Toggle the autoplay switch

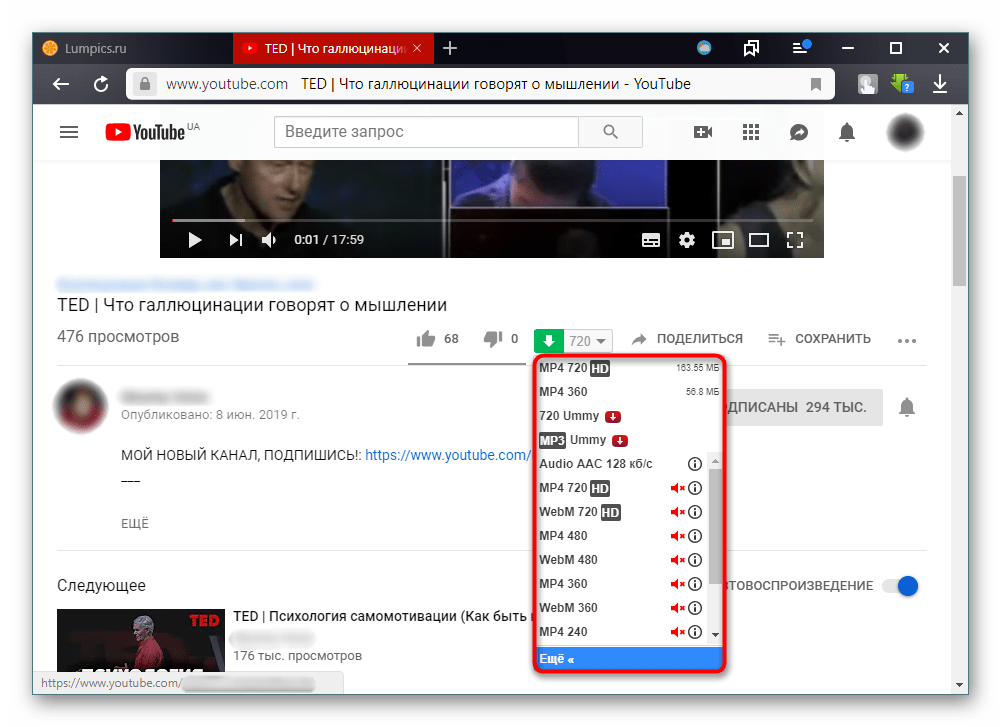(x=900, y=586)
